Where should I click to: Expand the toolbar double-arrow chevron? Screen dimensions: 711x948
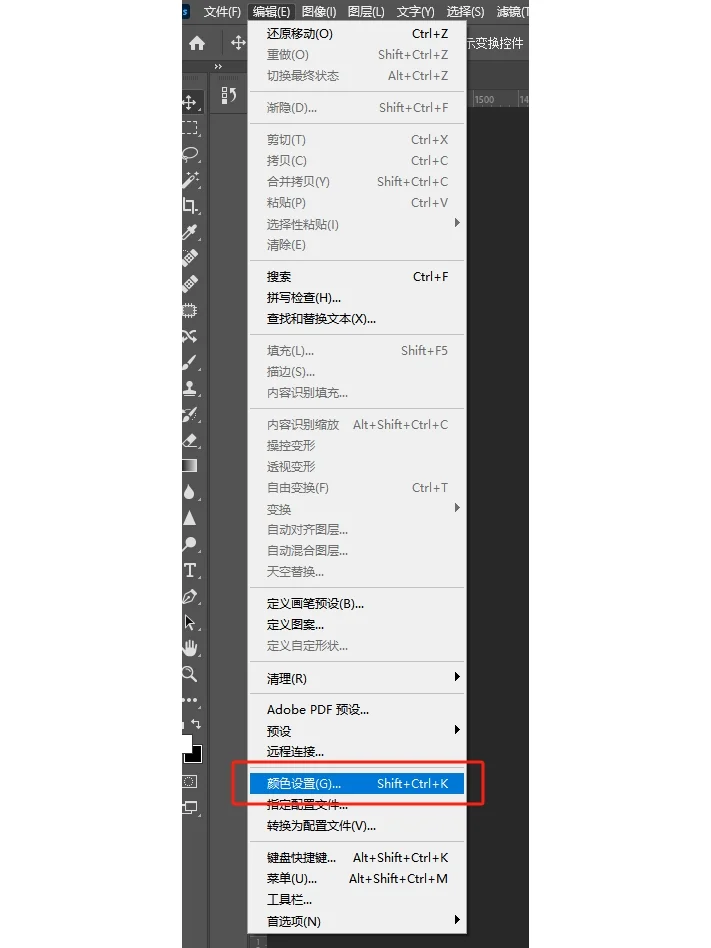(218, 67)
